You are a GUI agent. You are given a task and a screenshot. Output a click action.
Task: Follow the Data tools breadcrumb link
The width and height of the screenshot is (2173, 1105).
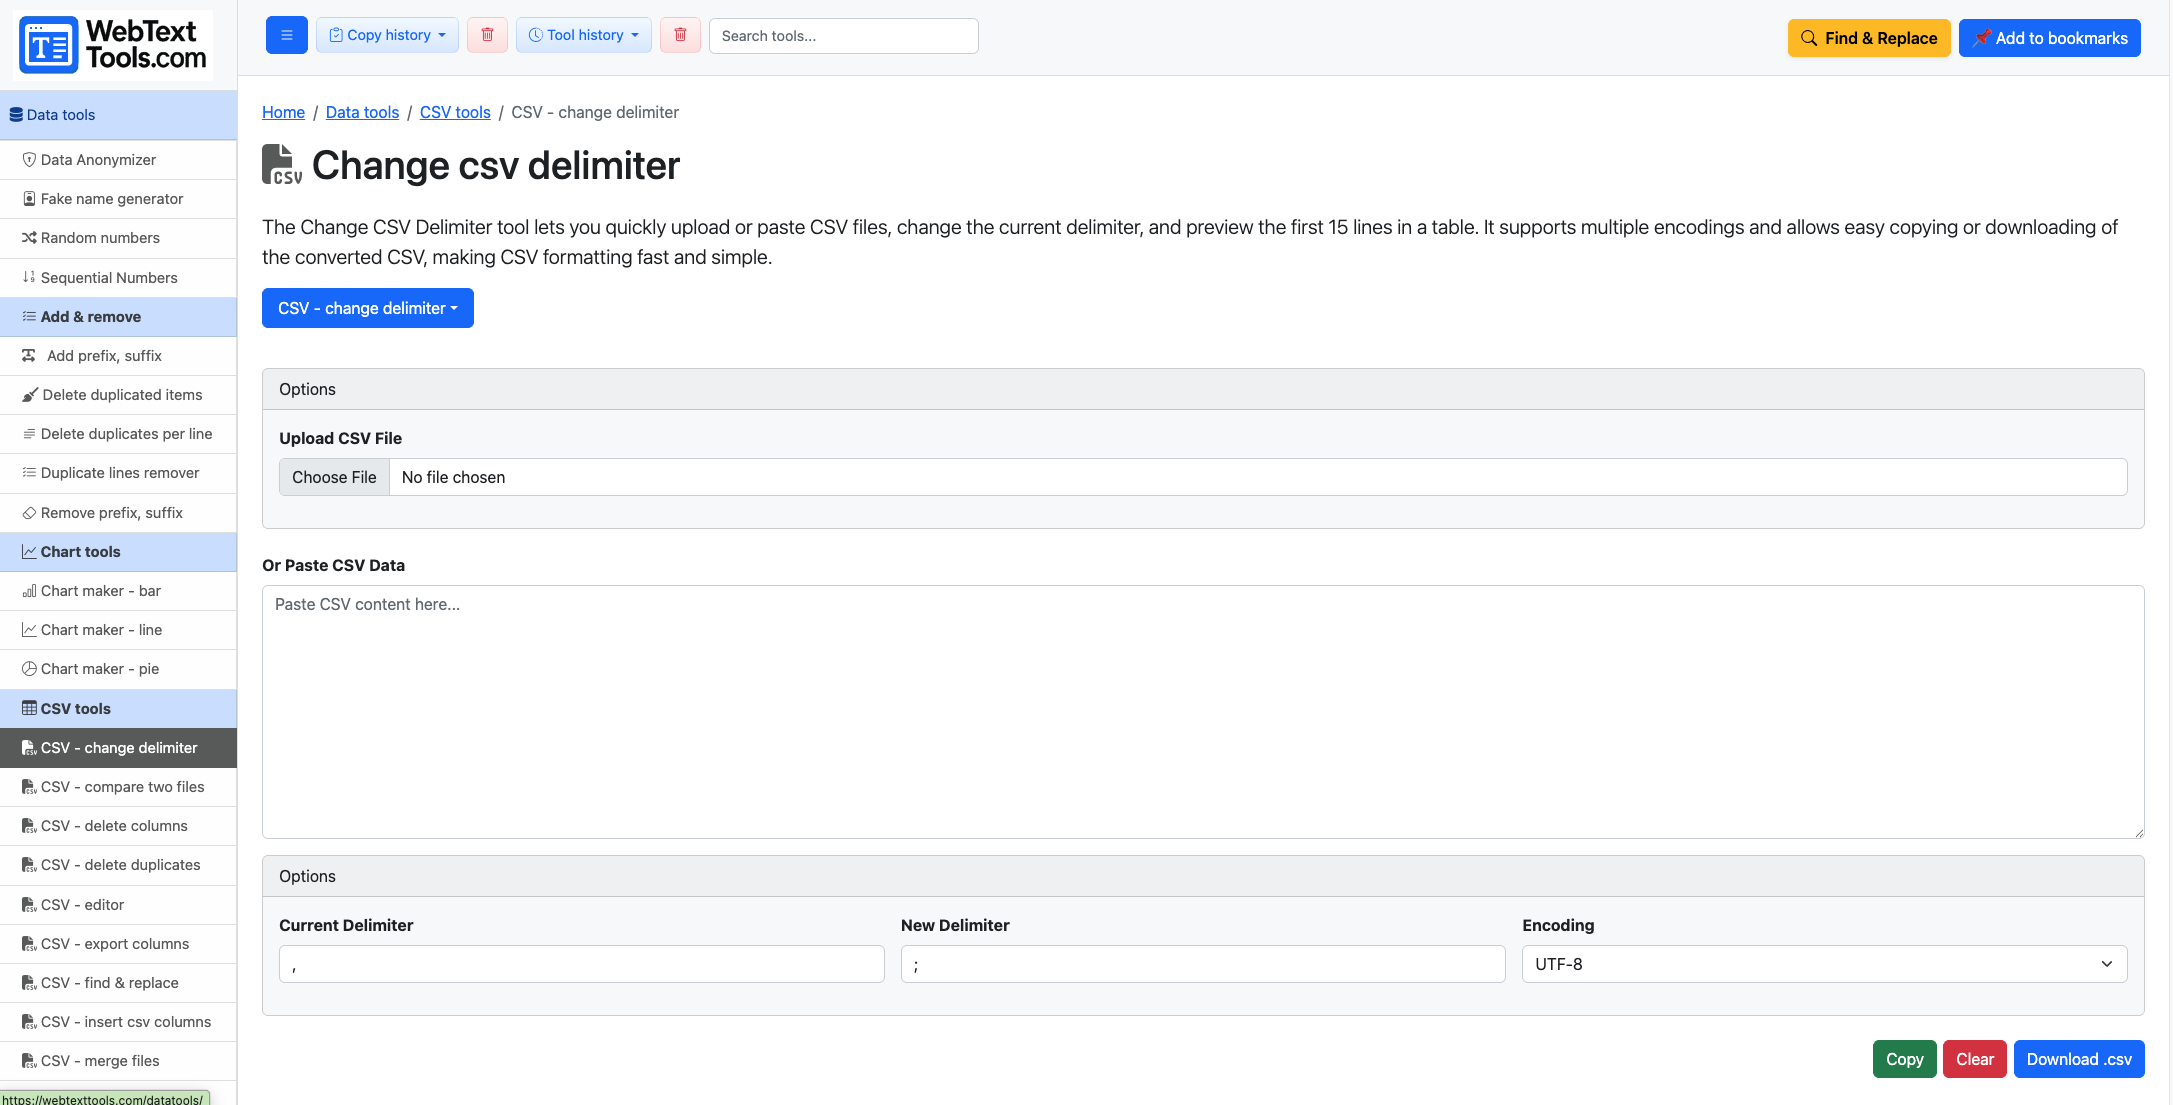point(362,112)
